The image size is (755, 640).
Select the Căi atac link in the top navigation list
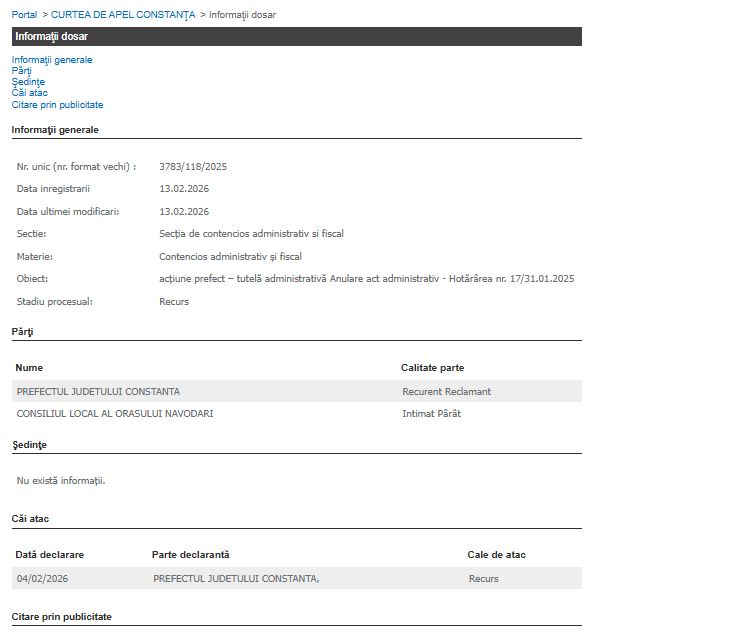30,93
